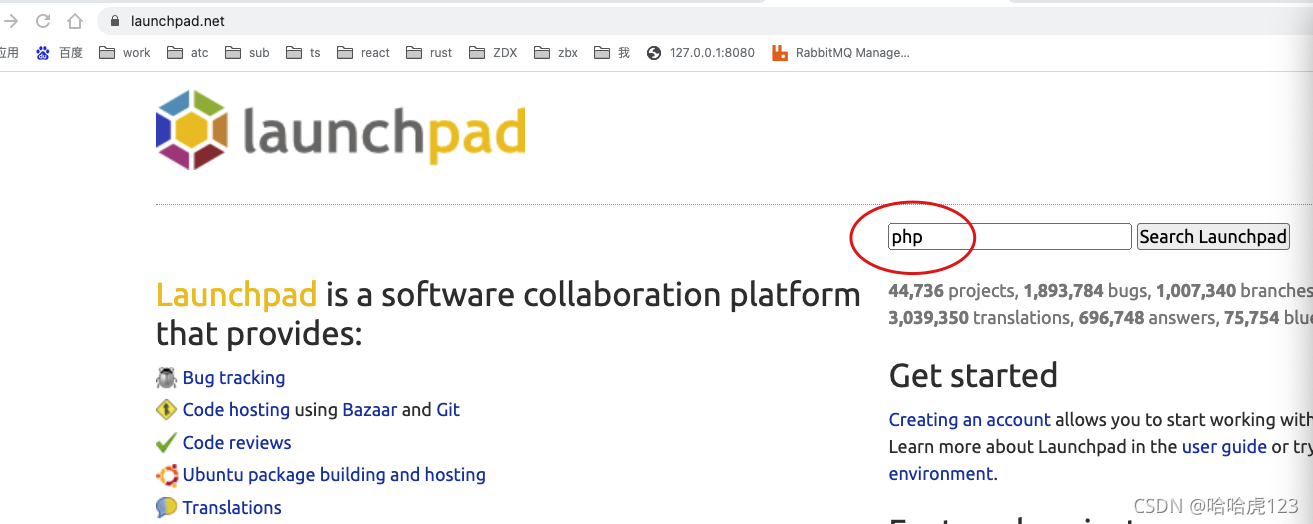Open the yellow Launchpad heading link
This screenshot has width=1313, height=524.
tap(236, 295)
